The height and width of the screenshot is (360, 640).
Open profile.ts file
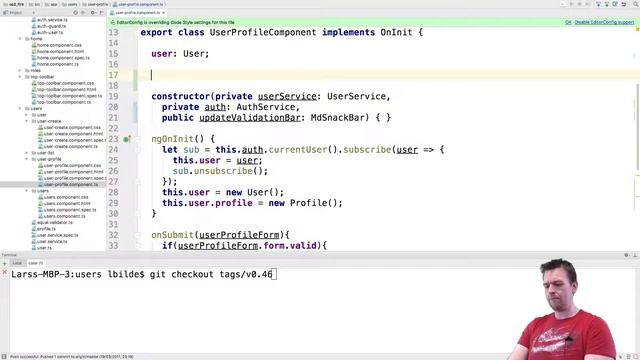[44, 229]
